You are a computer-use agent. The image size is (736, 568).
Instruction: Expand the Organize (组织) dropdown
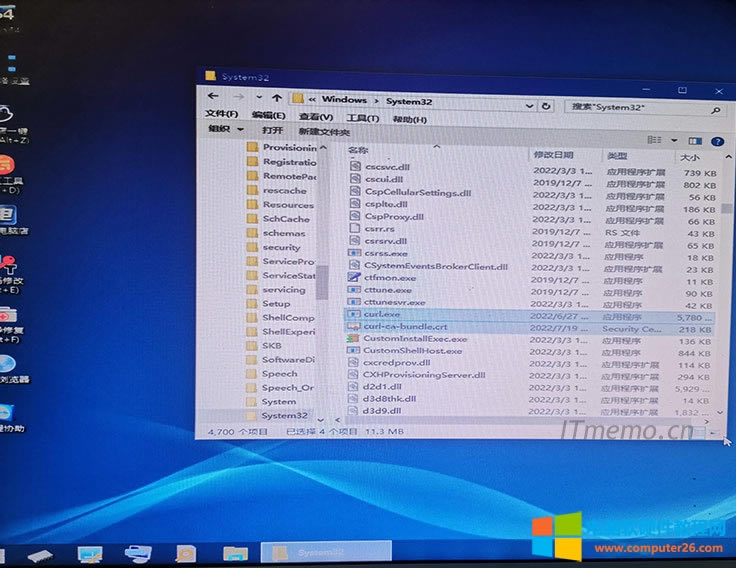(225, 130)
